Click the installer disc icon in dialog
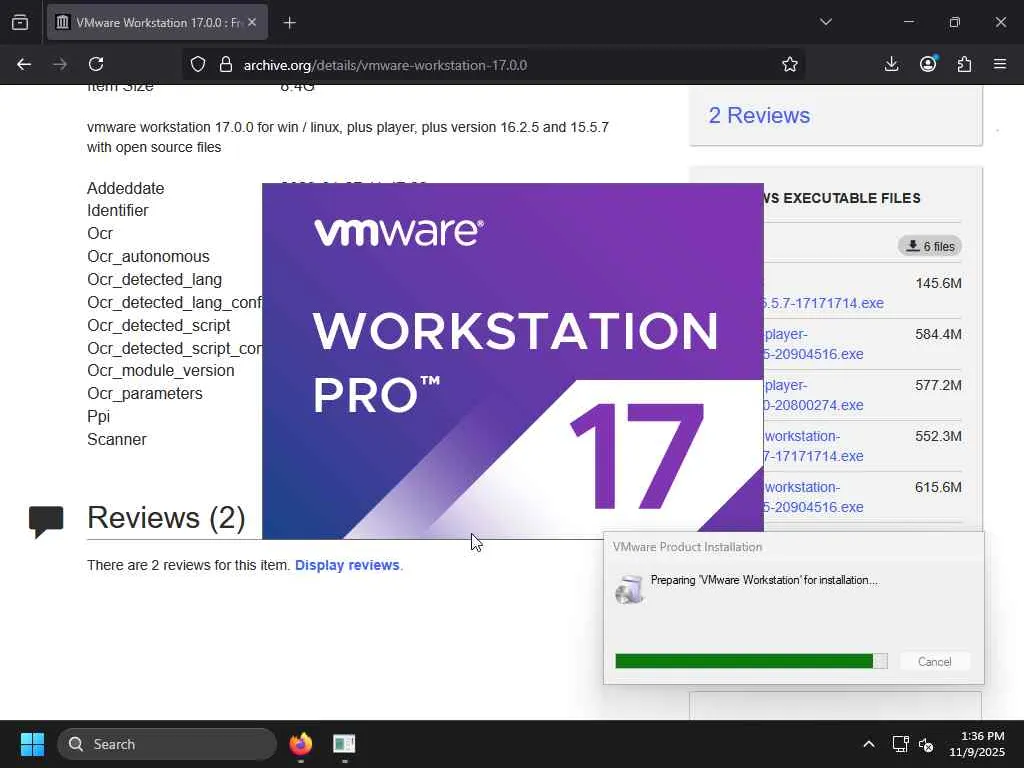This screenshot has width=1024, height=768. tap(629, 589)
